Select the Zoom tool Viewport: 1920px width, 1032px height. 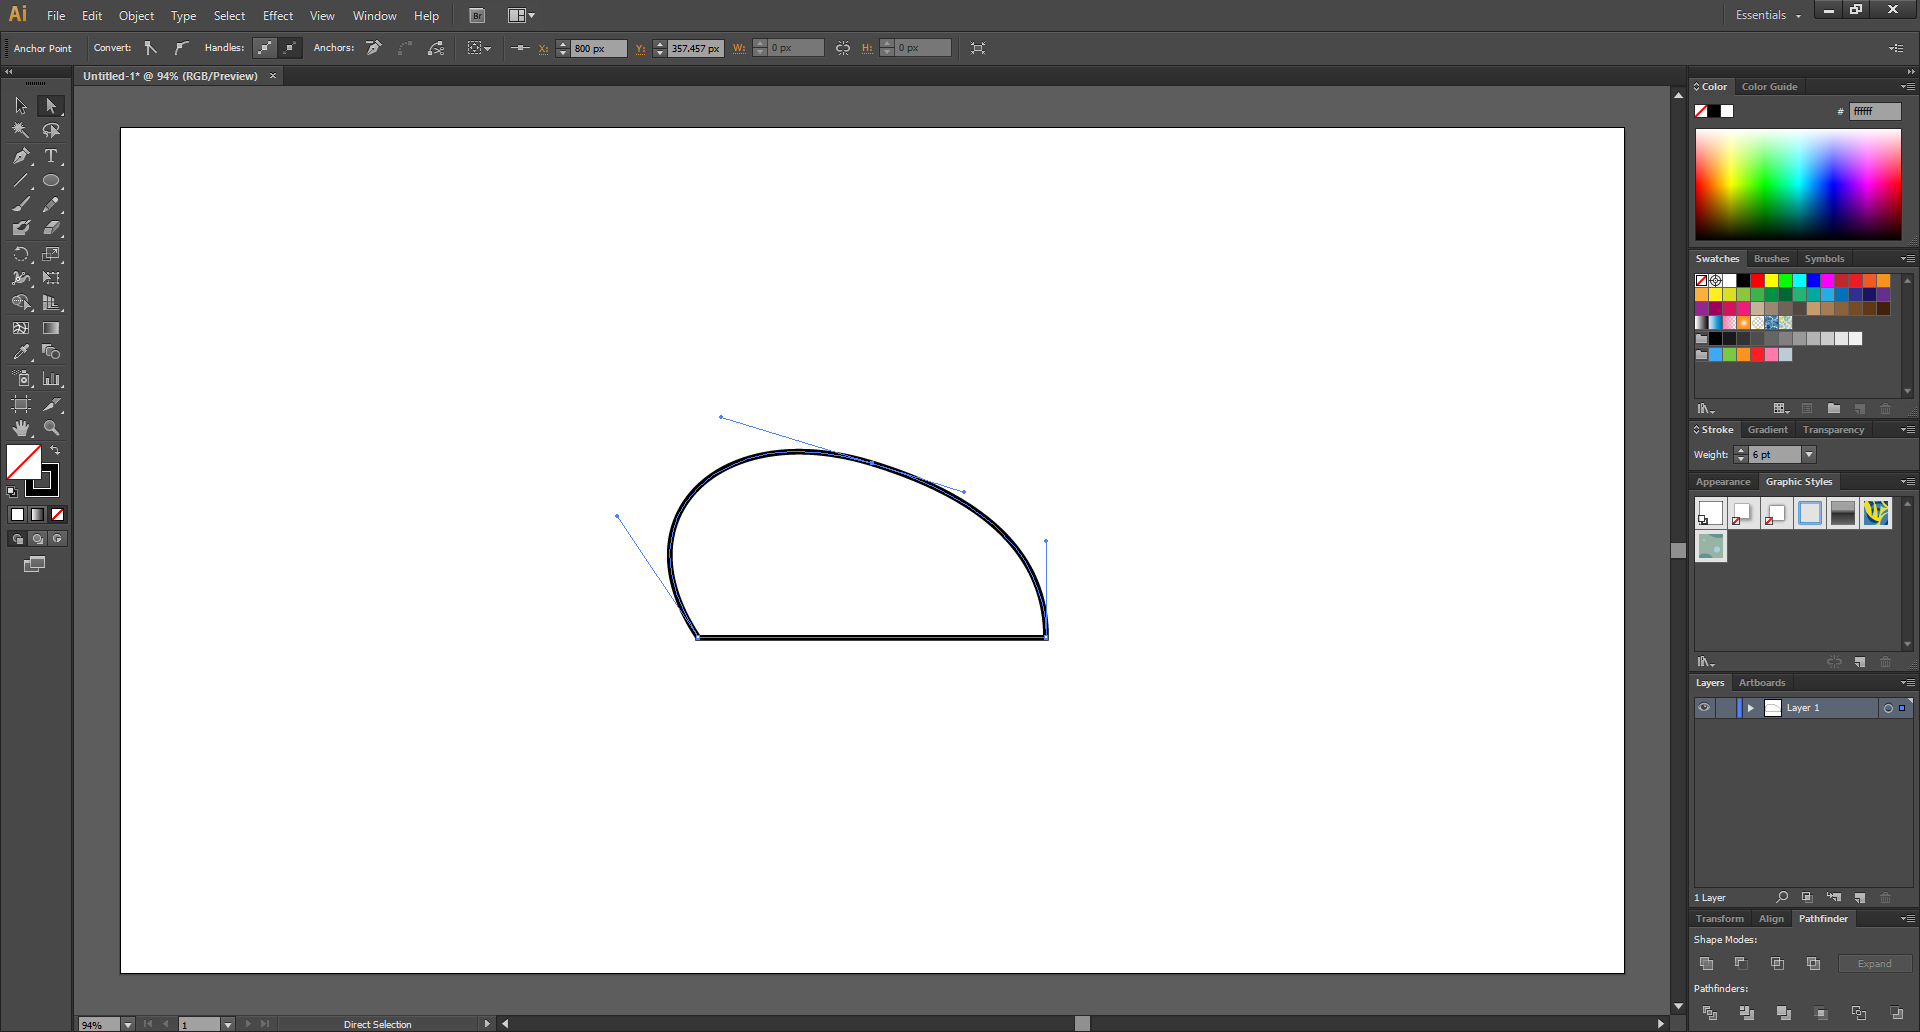point(51,428)
